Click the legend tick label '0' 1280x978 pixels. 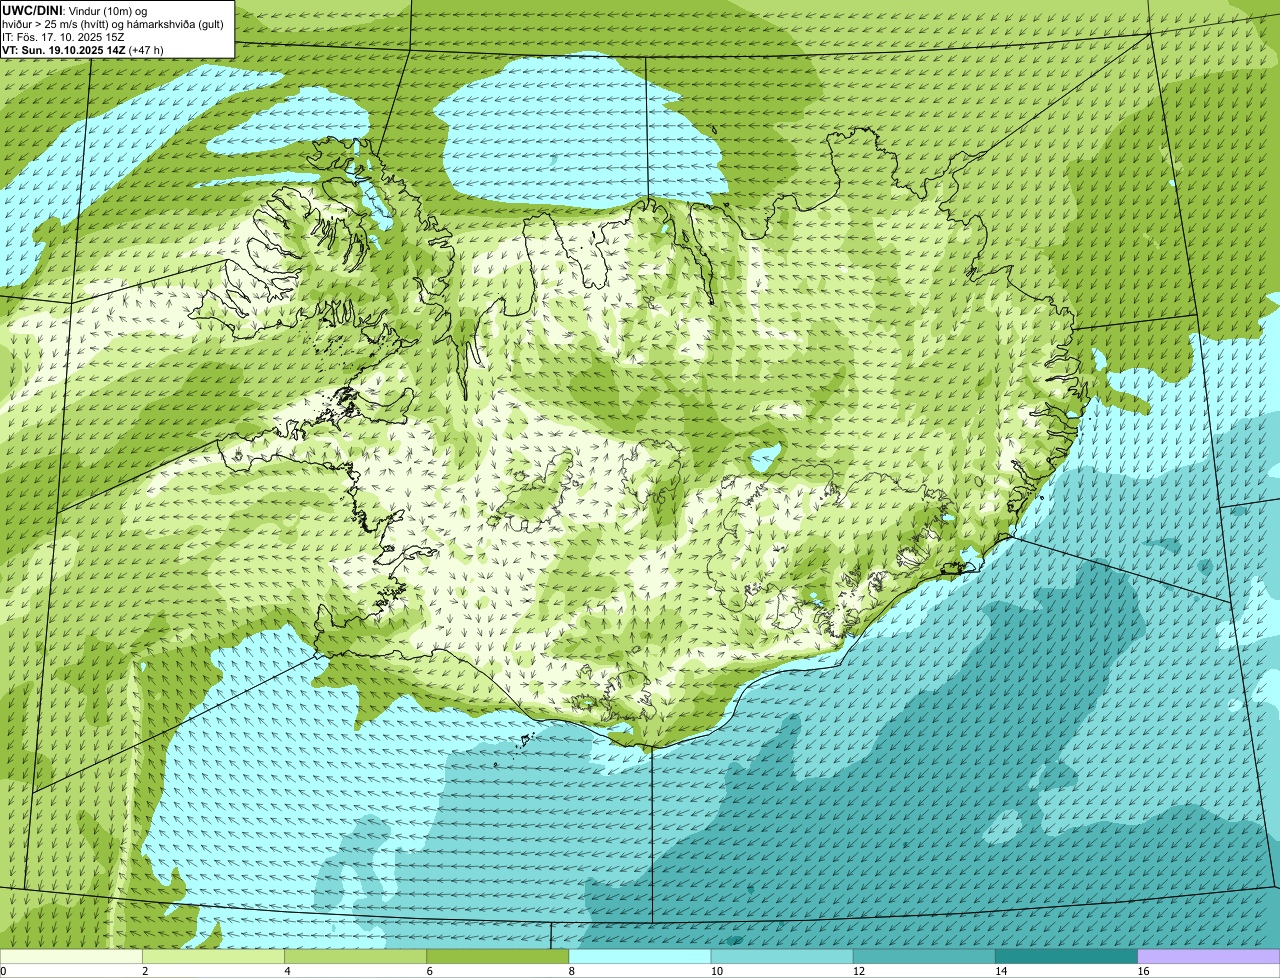point(4,971)
